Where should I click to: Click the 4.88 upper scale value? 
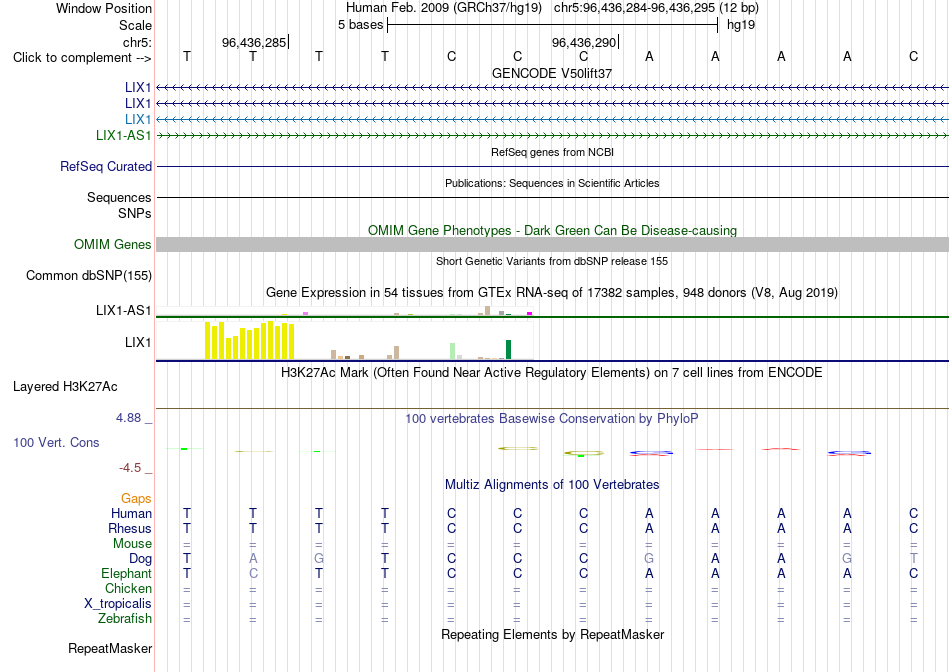(x=128, y=418)
